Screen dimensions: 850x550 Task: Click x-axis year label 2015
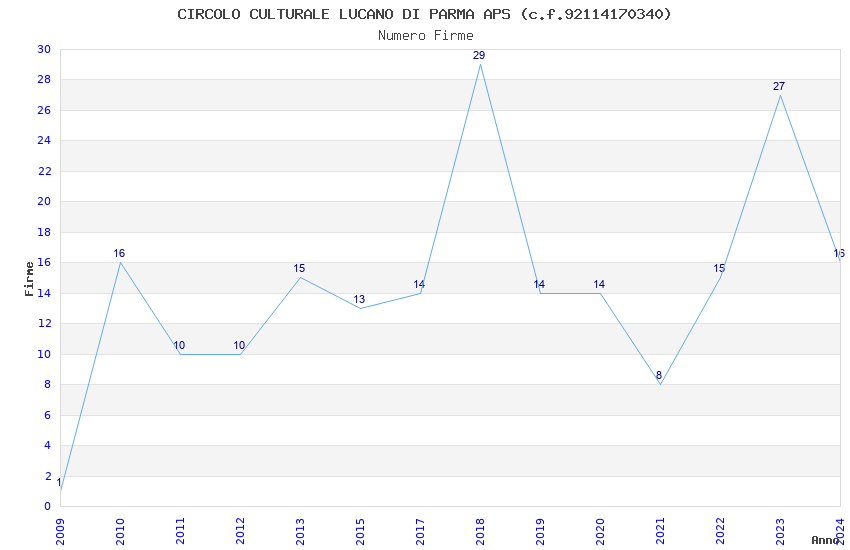click(360, 531)
